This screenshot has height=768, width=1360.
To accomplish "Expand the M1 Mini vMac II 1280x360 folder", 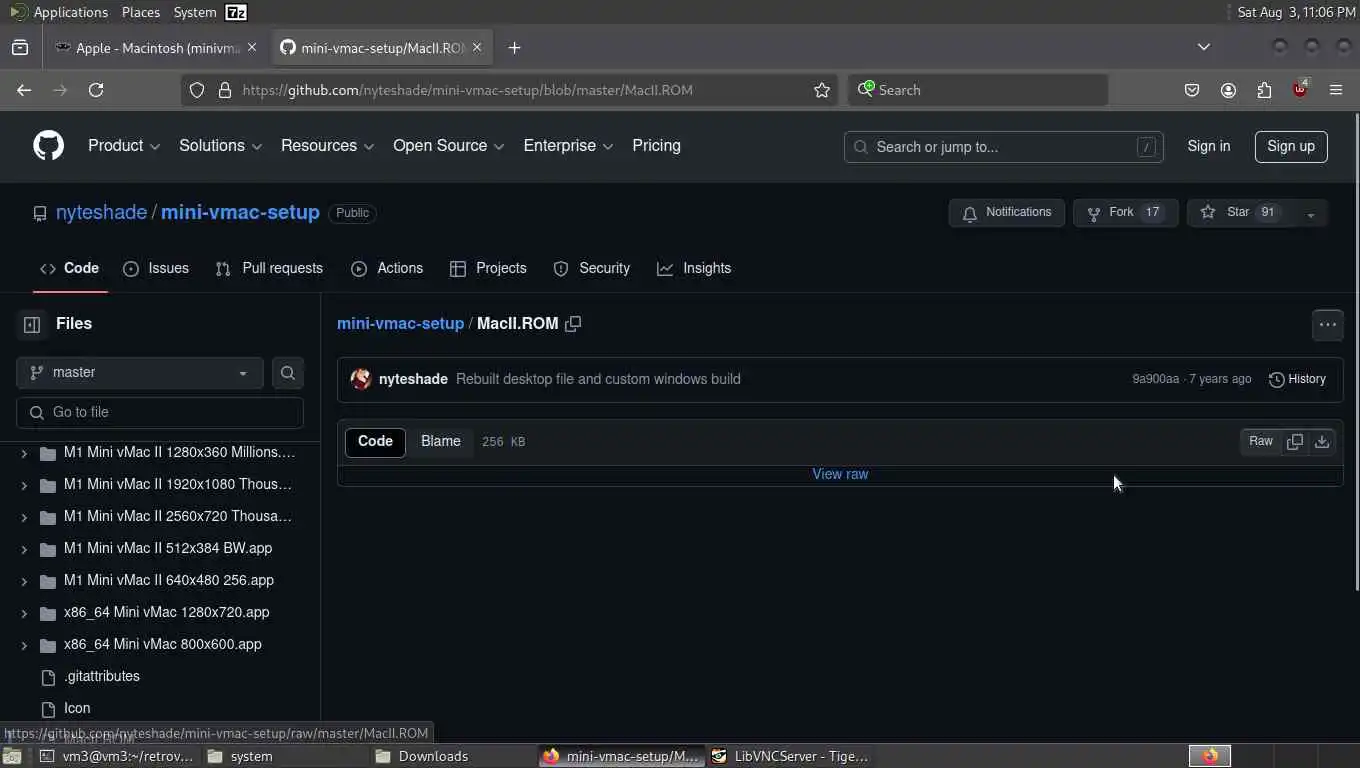I will 24,453.
